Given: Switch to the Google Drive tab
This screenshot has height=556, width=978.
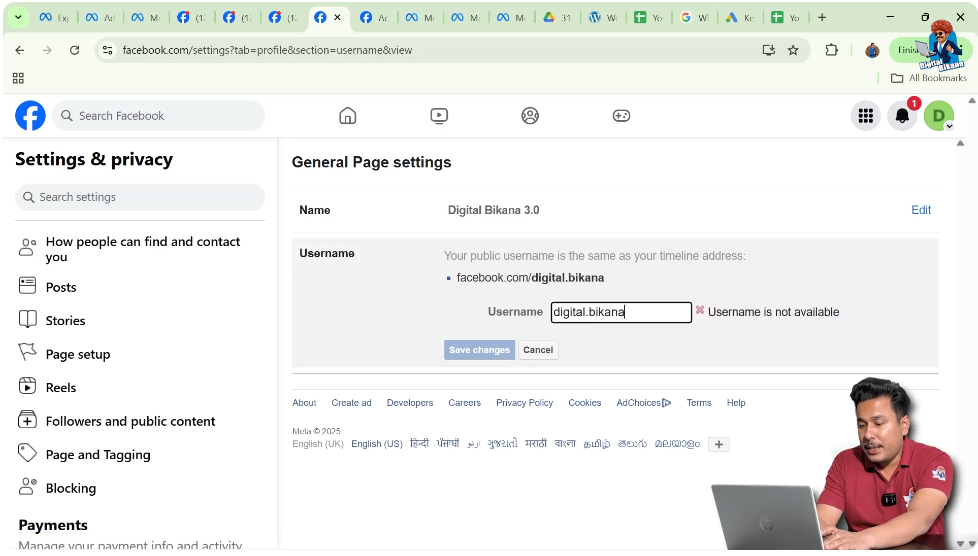Looking at the screenshot, I should point(557,17).
